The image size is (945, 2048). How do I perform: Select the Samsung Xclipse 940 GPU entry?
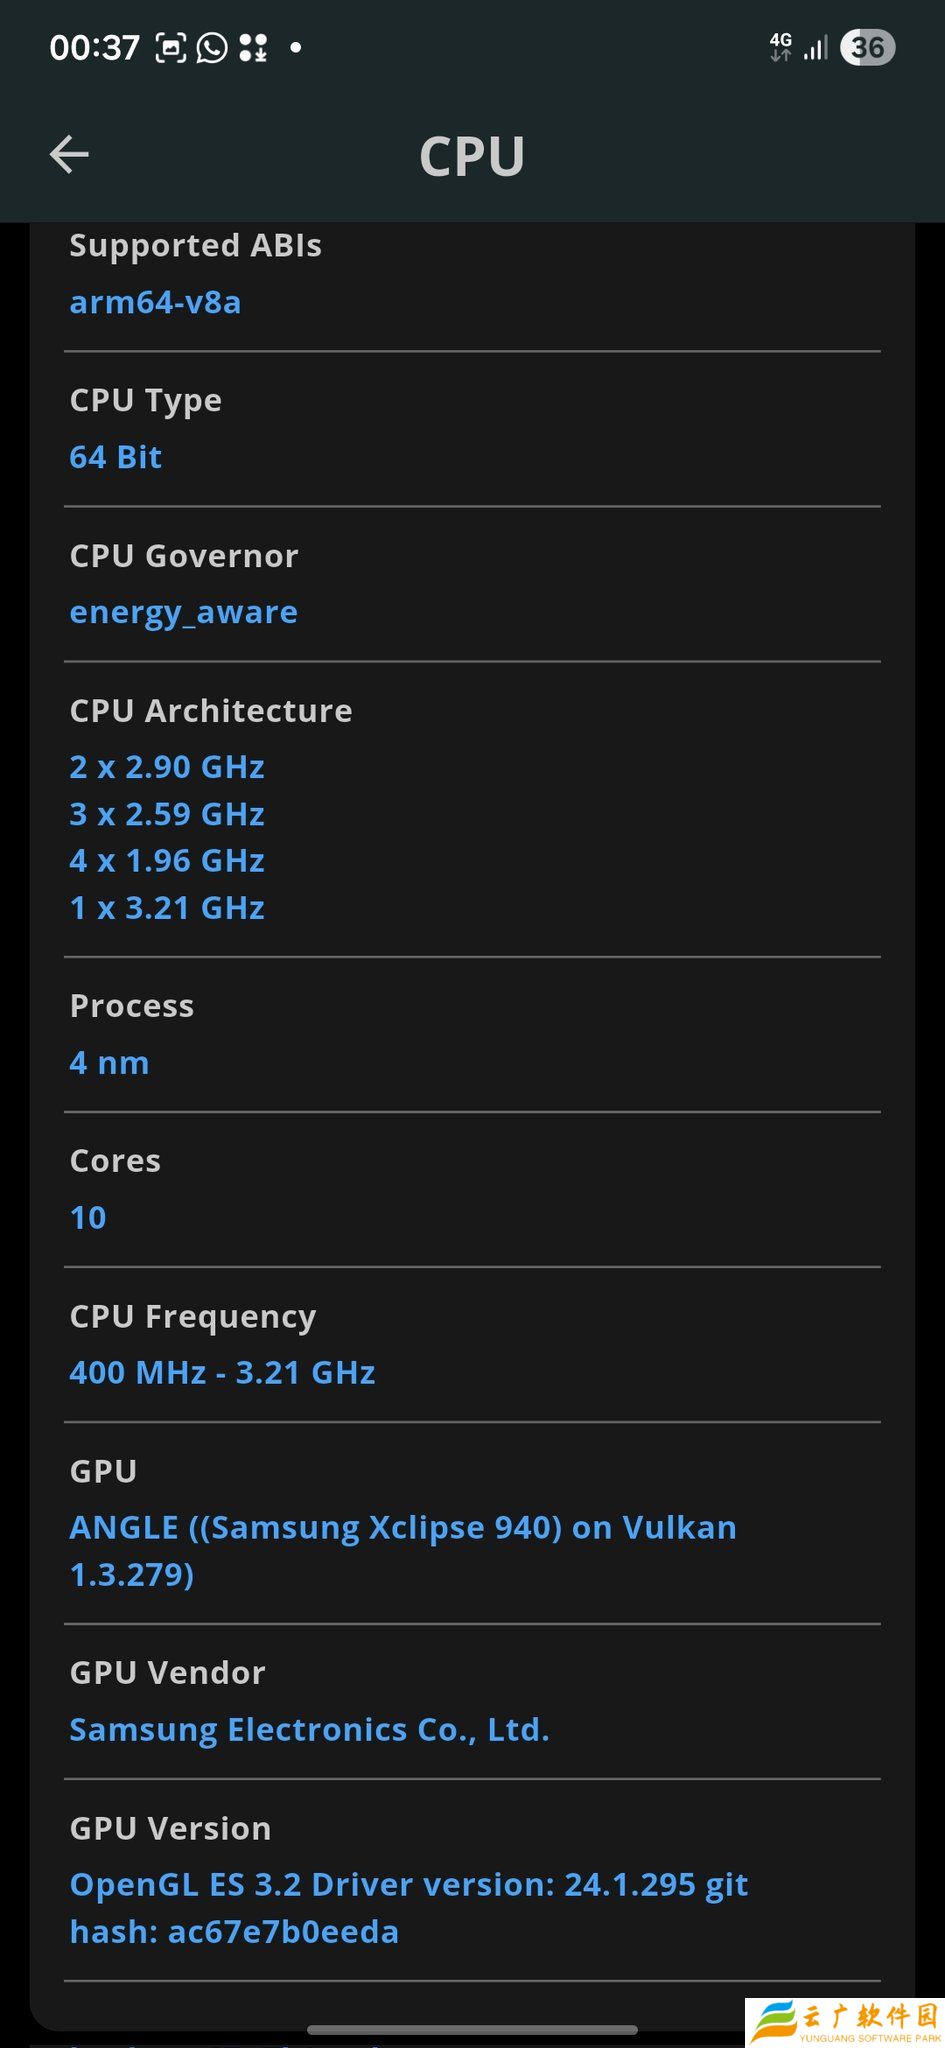point(403,1551)
